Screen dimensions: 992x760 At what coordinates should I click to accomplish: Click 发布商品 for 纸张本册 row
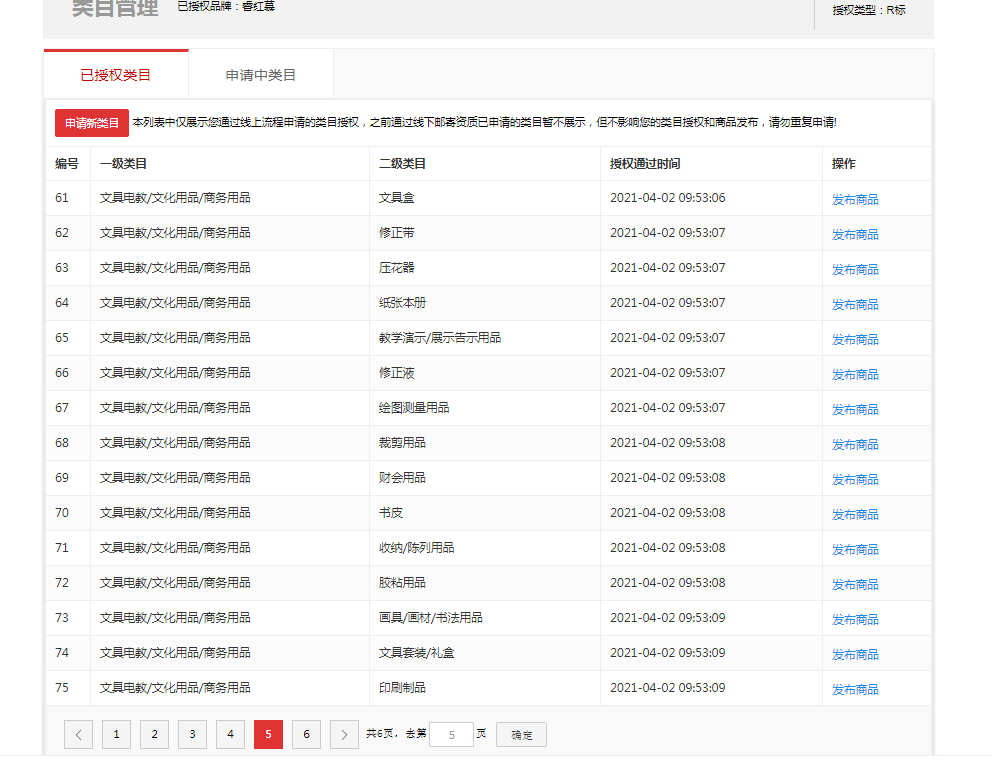(x=855, y=305)
